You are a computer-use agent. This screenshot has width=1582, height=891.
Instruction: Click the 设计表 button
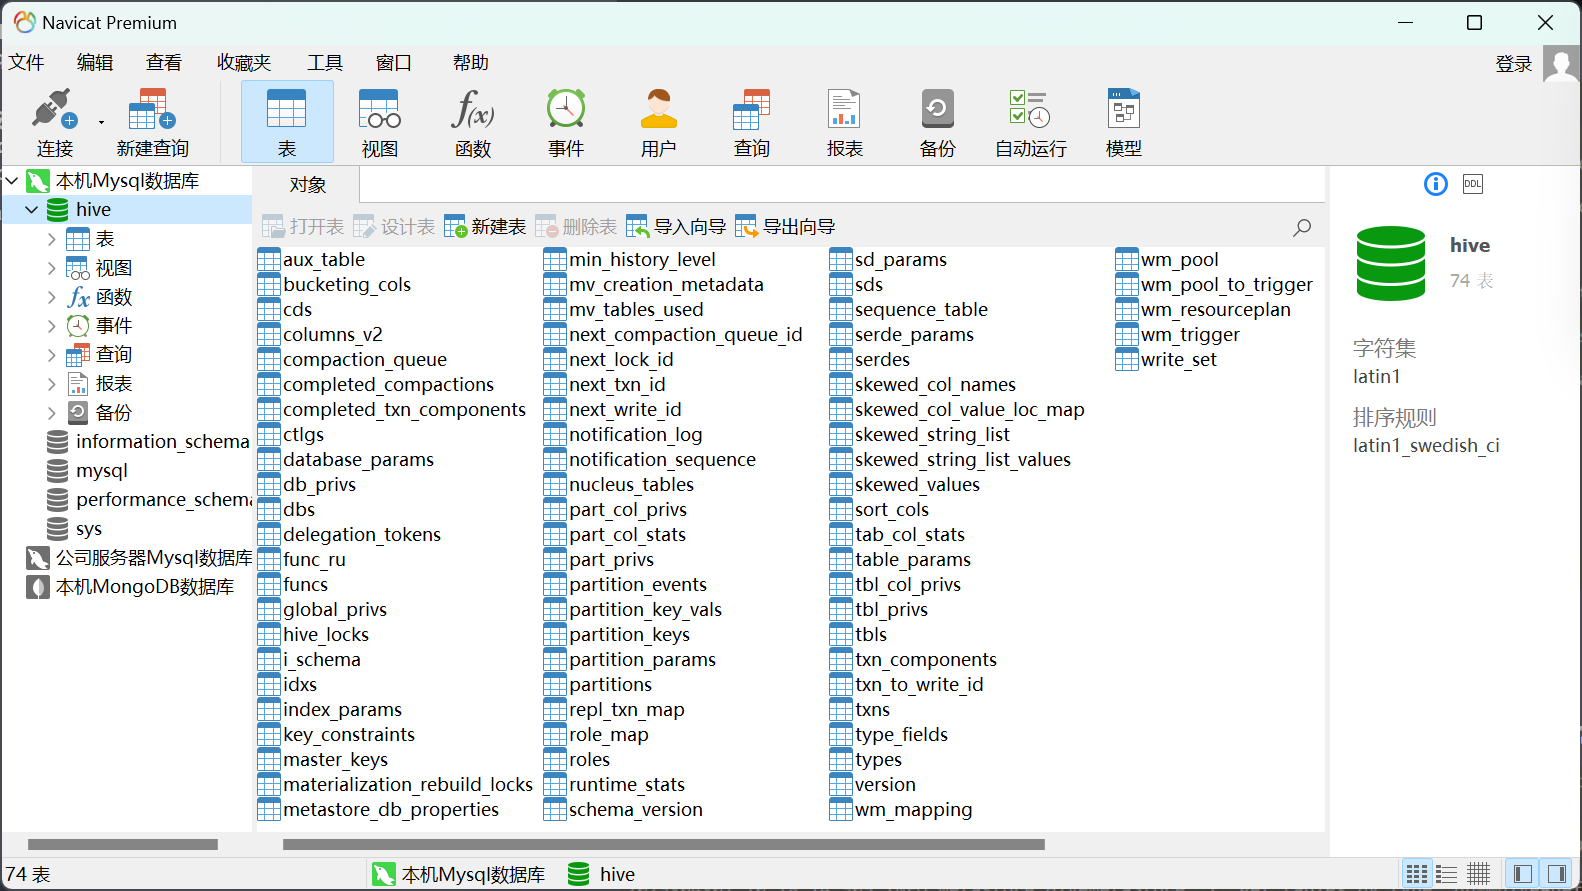tap(394, 227)
